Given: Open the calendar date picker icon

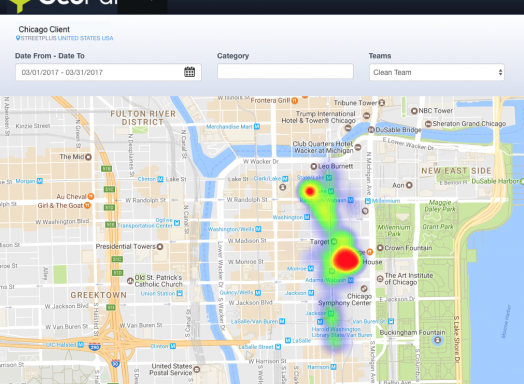Looking at the screenshot, I should pos(189,72).
